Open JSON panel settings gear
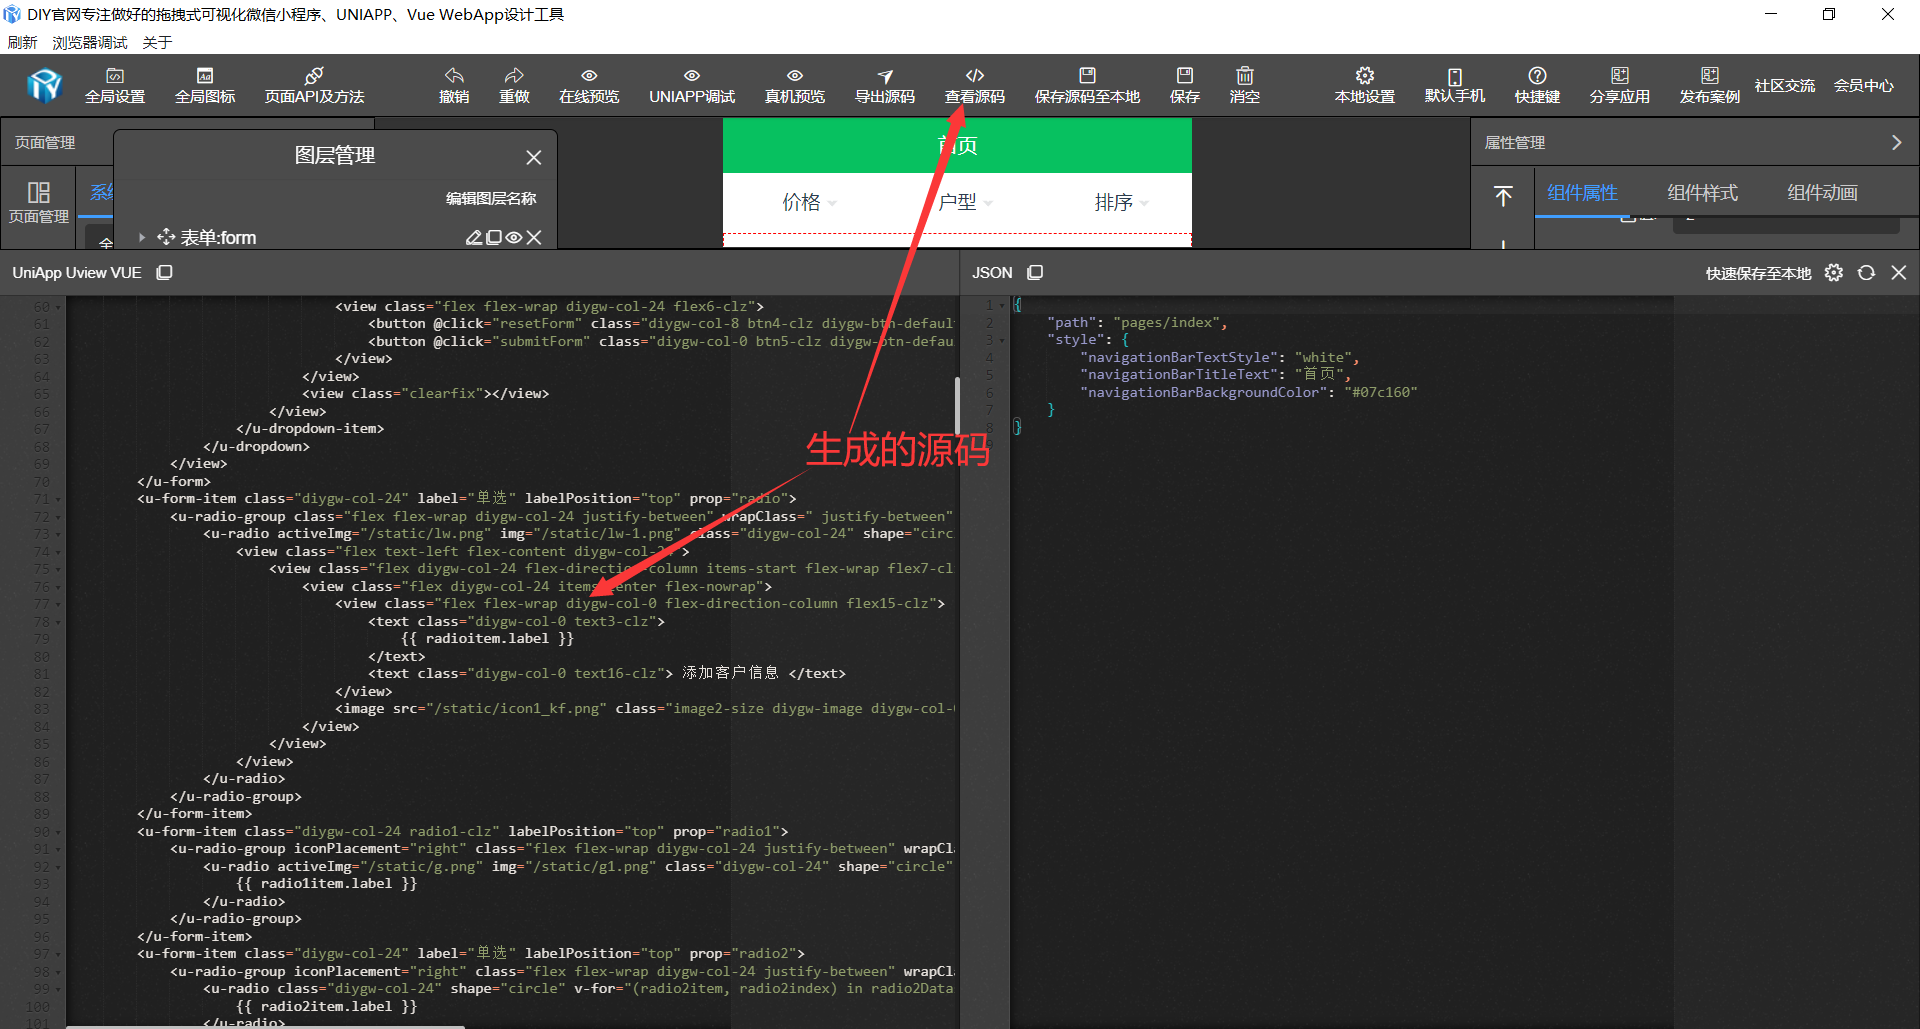Viewport: 1920px width, 1029px height. click(x=1833, y=273)
